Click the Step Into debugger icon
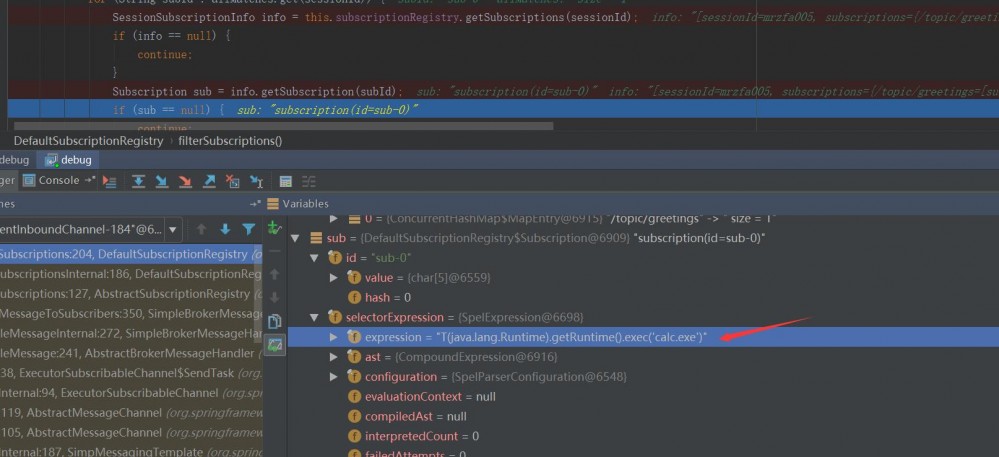Viewport: 999px width, 457px height. [x=162, y=182]
